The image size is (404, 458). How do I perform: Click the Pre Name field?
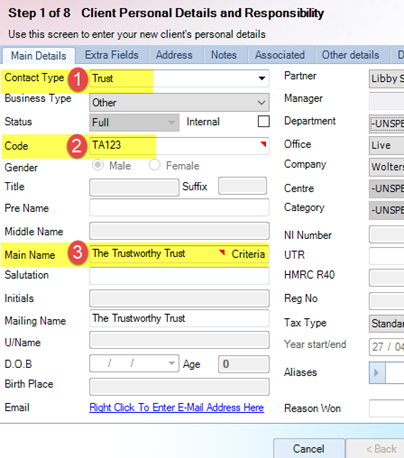tap(179, 208)
